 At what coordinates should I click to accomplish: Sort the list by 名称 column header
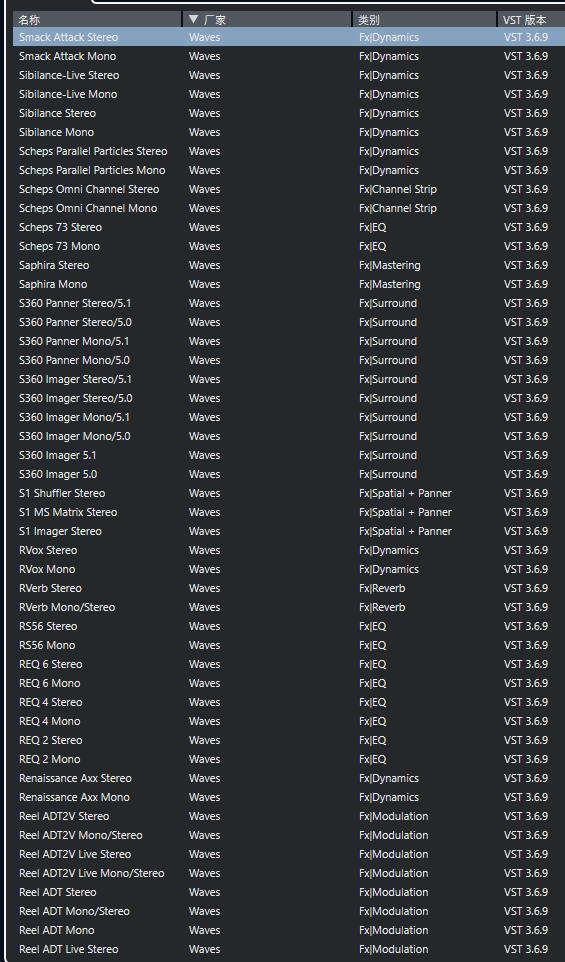pos(98,20)
